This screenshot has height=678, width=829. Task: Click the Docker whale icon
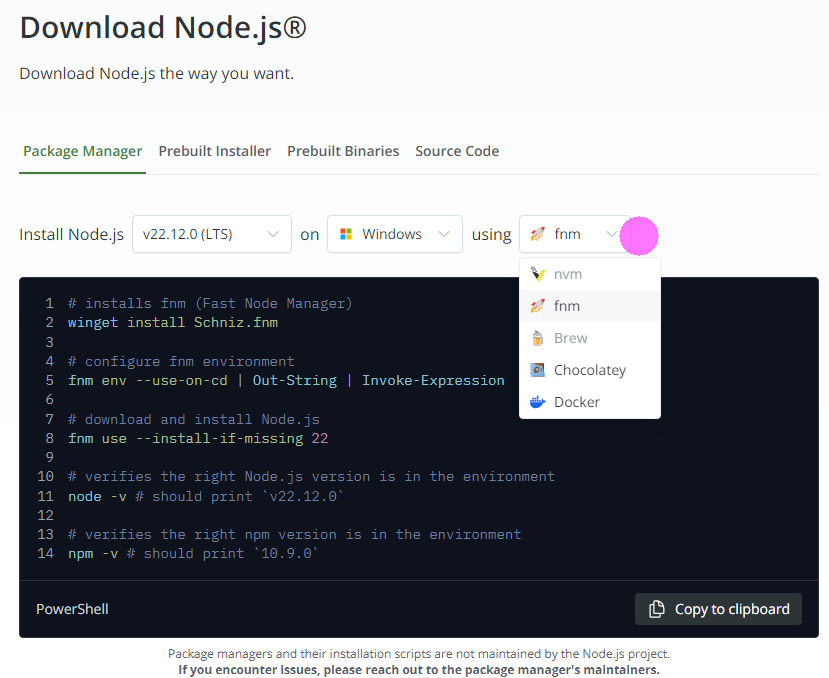[538, 402]
